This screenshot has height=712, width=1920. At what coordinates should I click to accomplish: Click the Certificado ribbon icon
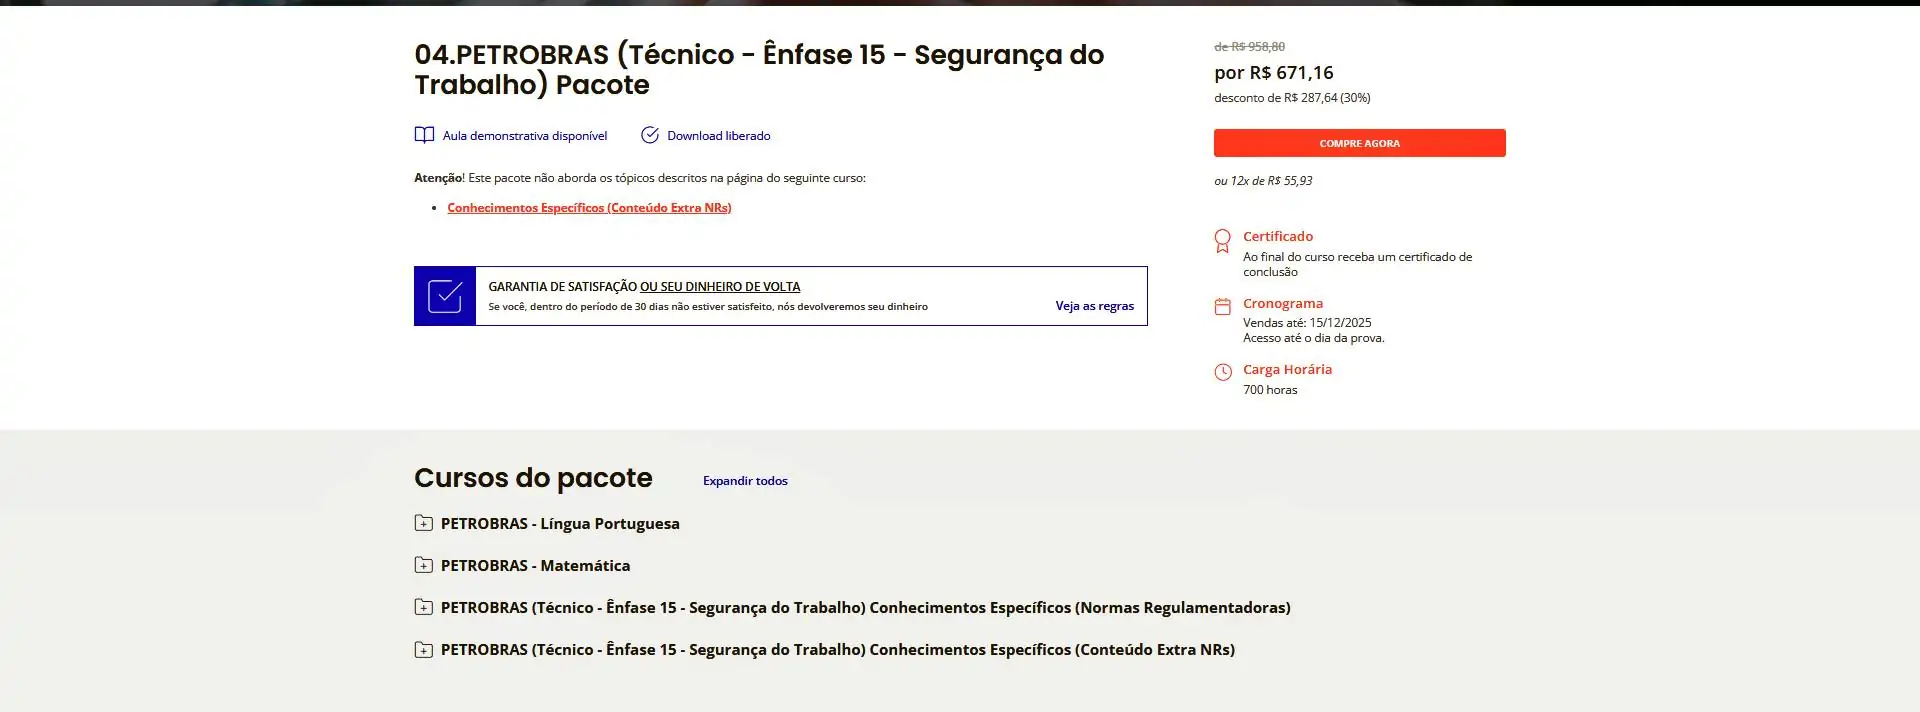1222,241
